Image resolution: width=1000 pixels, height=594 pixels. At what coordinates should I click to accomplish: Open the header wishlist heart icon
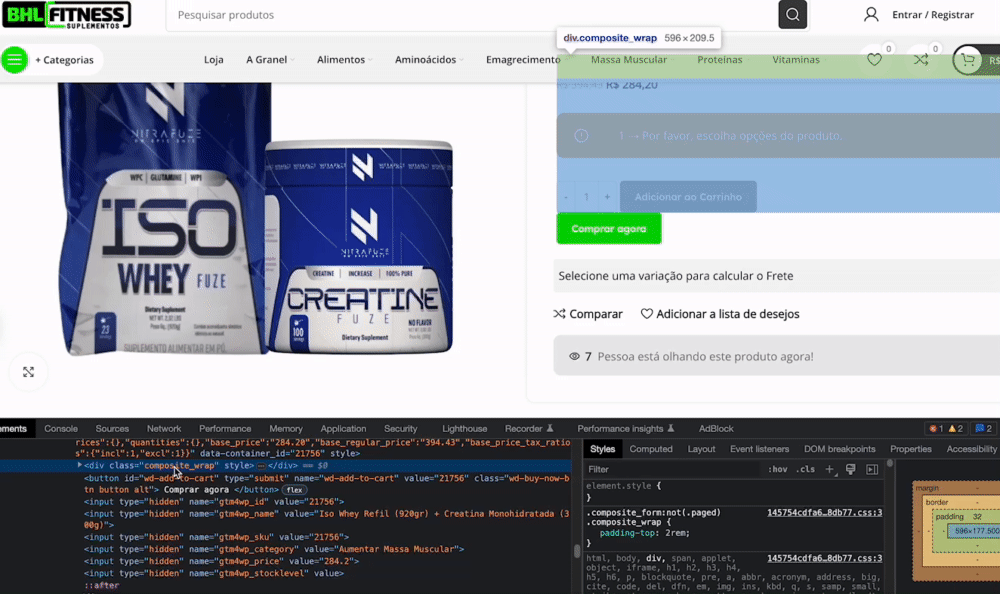point(874,59)
